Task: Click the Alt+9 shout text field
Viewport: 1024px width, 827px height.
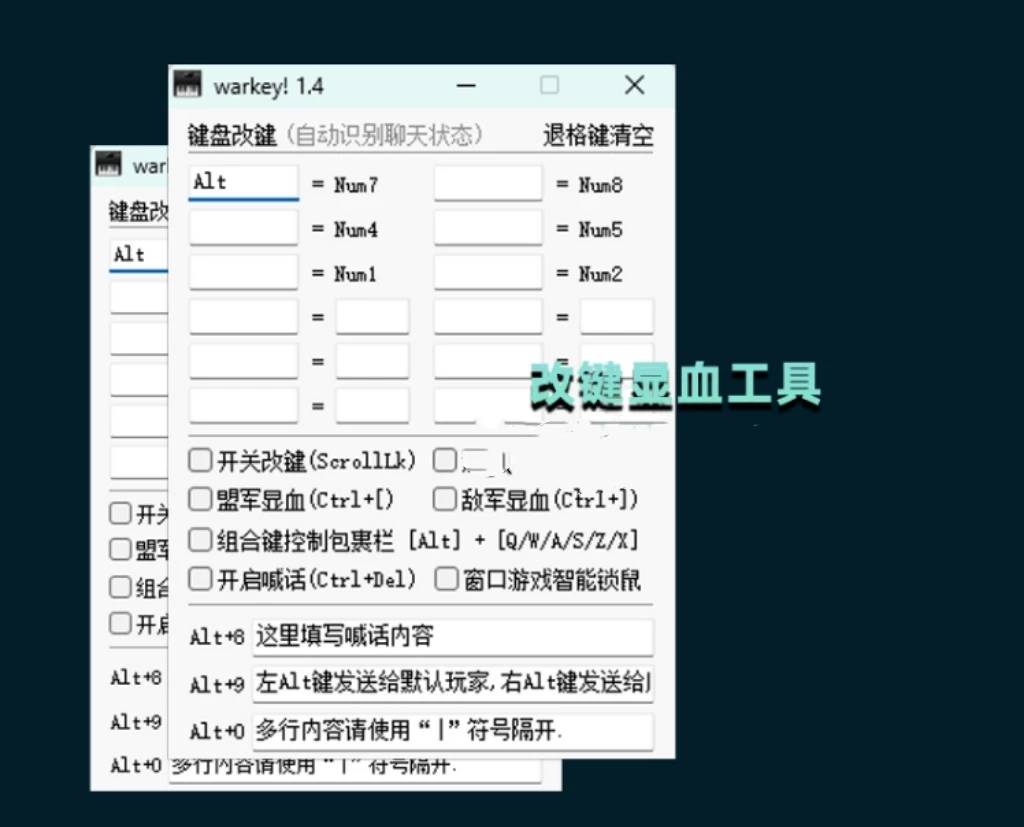Action: click(x=453, y=684)
